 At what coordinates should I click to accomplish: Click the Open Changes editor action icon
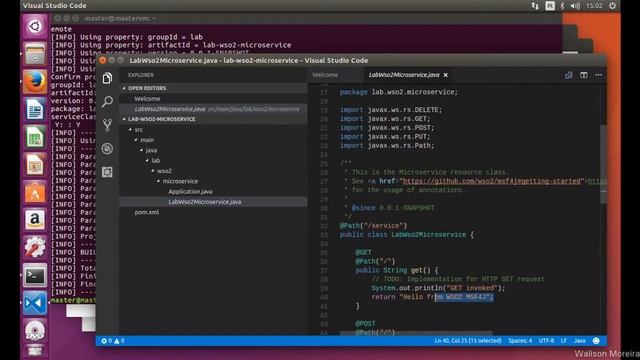(569, 75)
